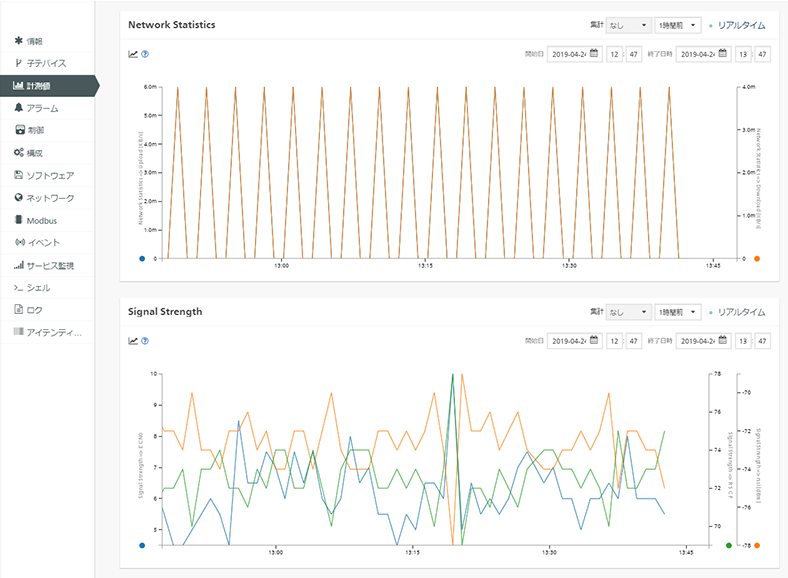Viewport: 788px width, 578px height.
Task: Open Signal Strength start date calendar icon
Action: pyautogui.click(x=594, y=340)
